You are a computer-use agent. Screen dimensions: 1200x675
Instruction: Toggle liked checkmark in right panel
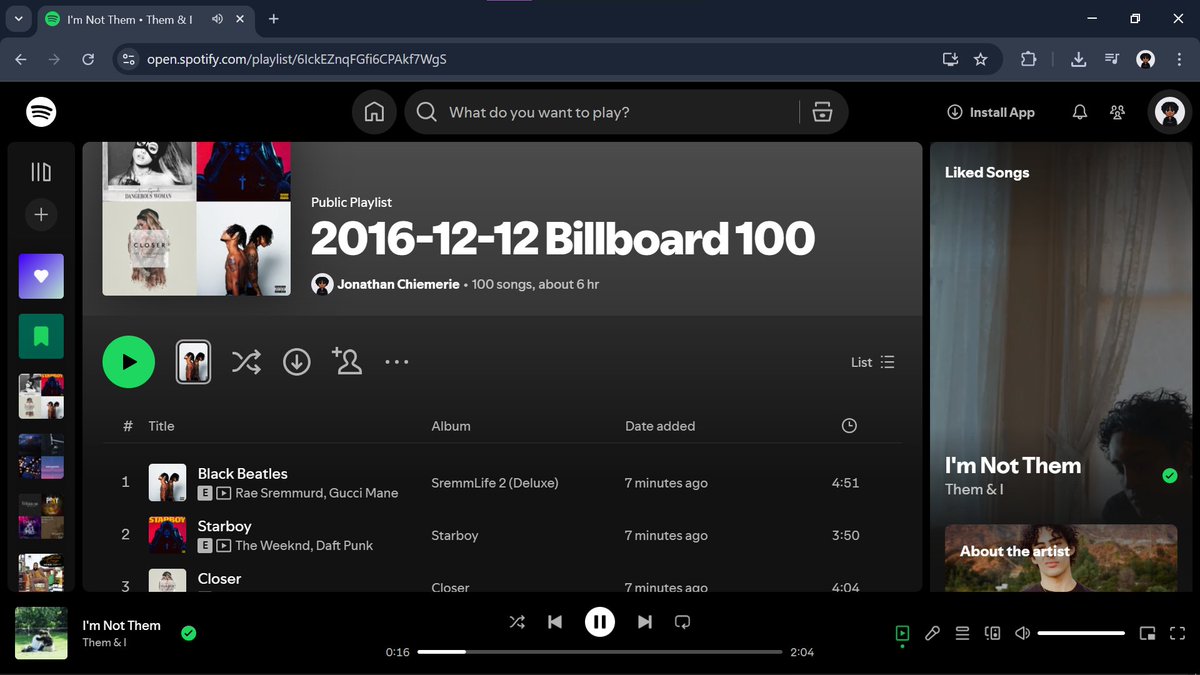coord(1170,476)
